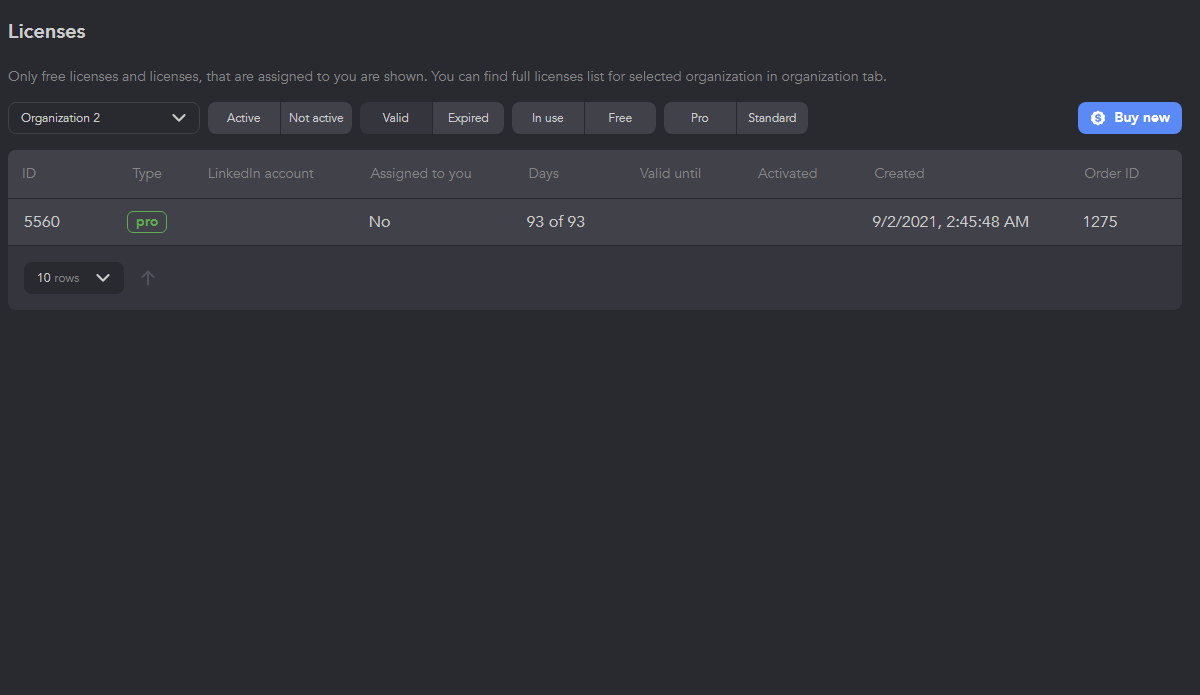Click the '93 of 93' days value
Screen dimensions: 1200x695
(556, 222)
